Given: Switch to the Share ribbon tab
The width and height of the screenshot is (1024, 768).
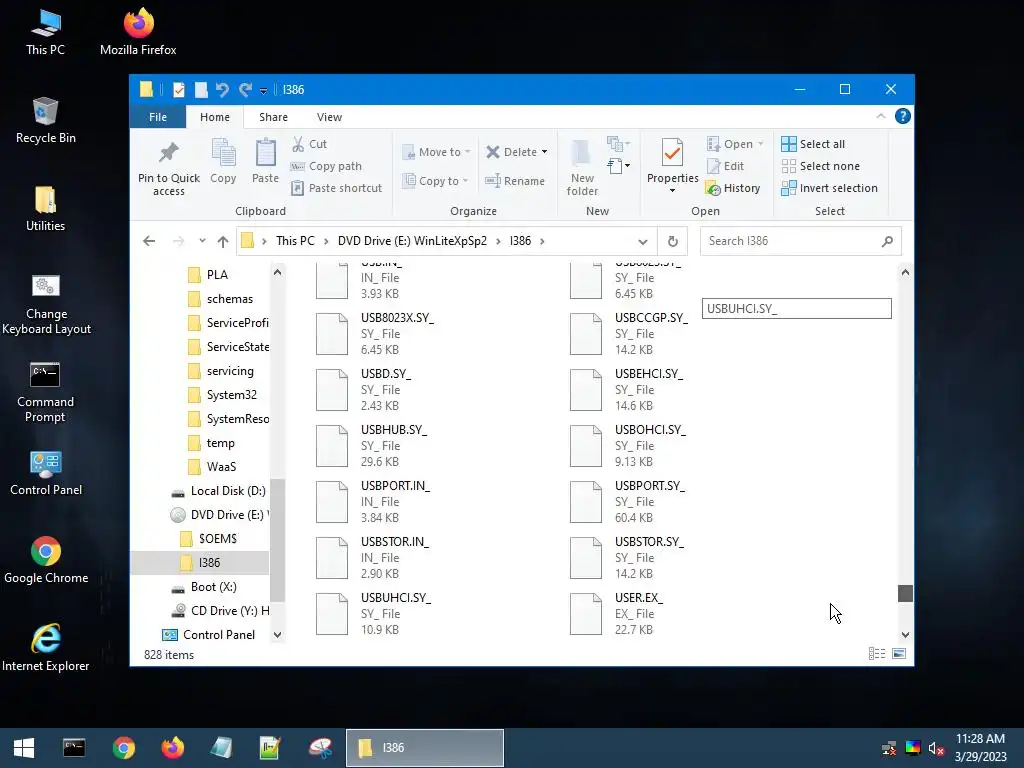Looking at the screenshot, I should 273,117.
